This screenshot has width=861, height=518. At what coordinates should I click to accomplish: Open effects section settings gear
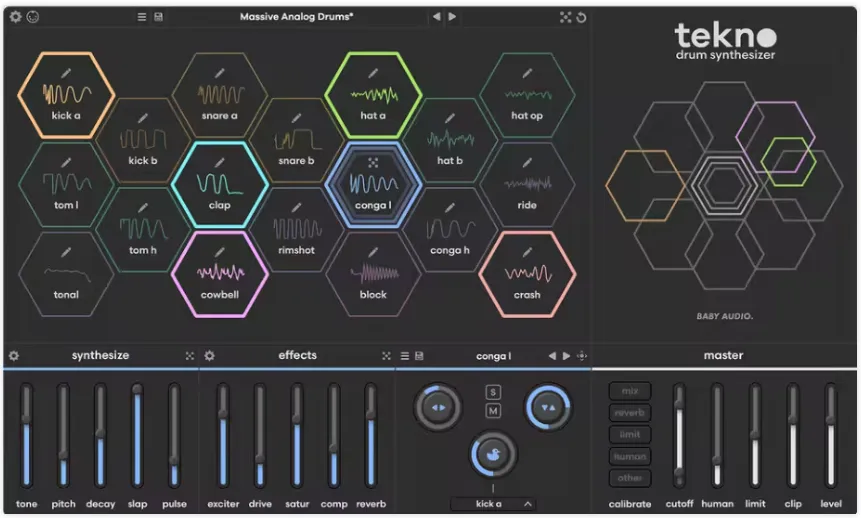(x=209, y=356)
